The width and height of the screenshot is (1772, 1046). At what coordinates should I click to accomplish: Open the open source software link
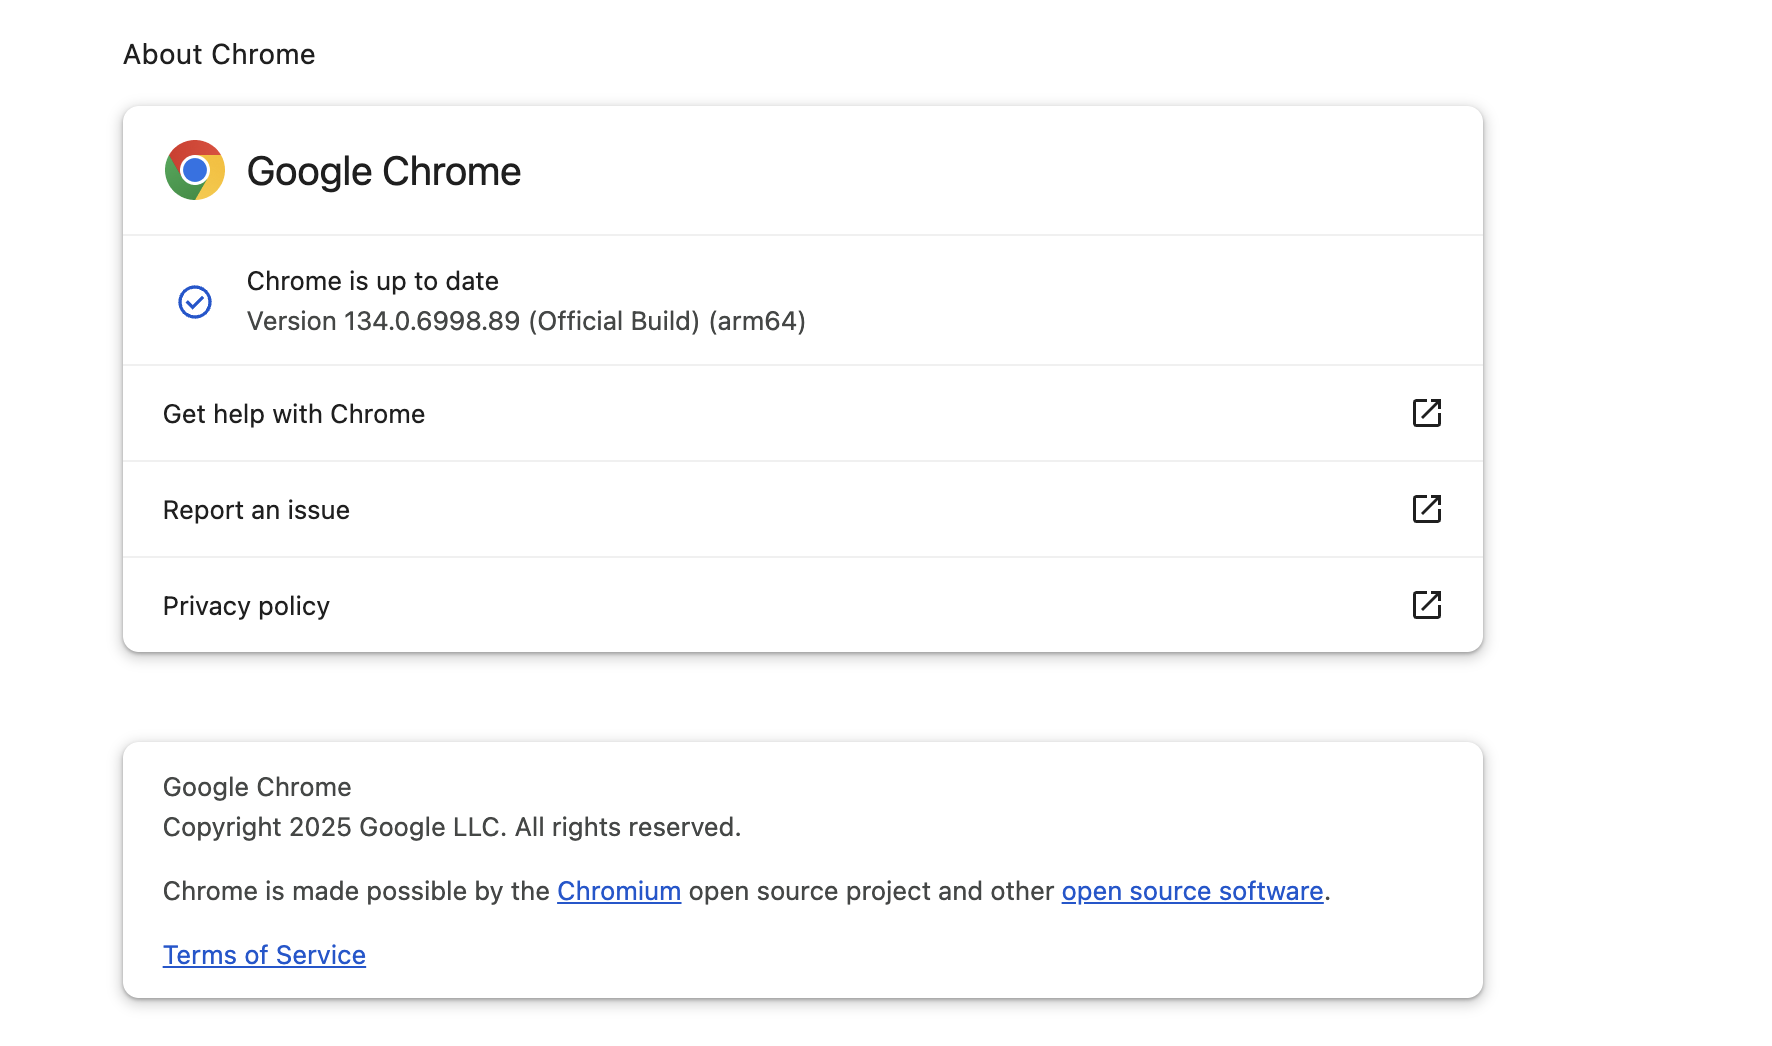point(1192,890)
